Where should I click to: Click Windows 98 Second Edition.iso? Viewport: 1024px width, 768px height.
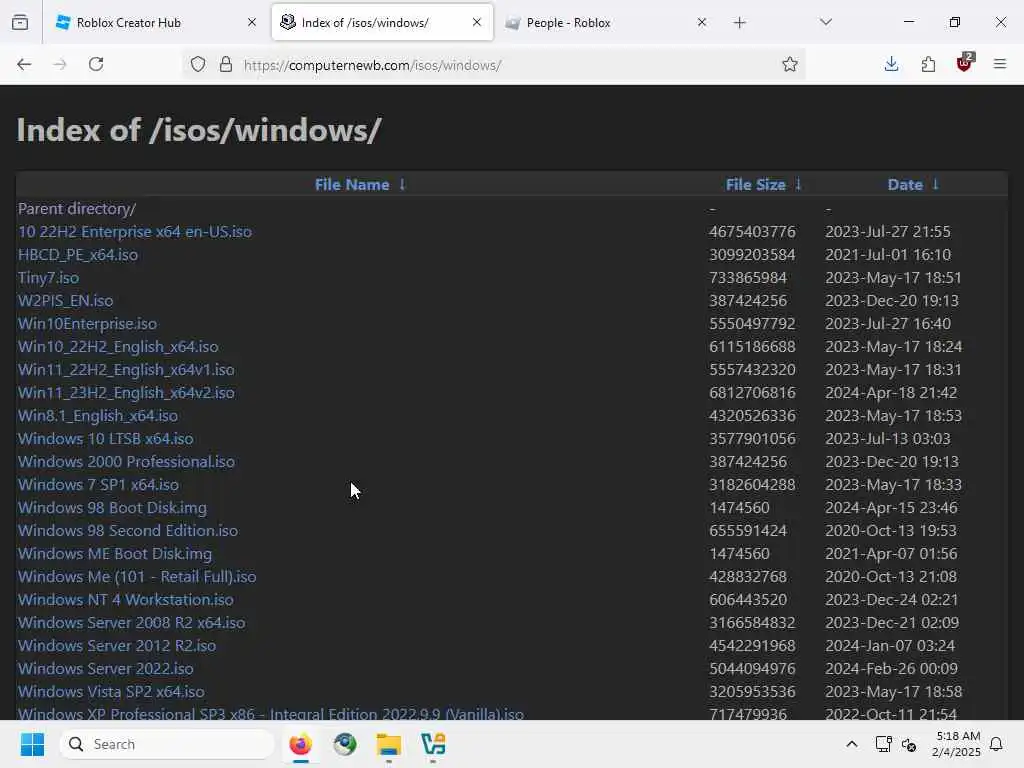point(128,531)
